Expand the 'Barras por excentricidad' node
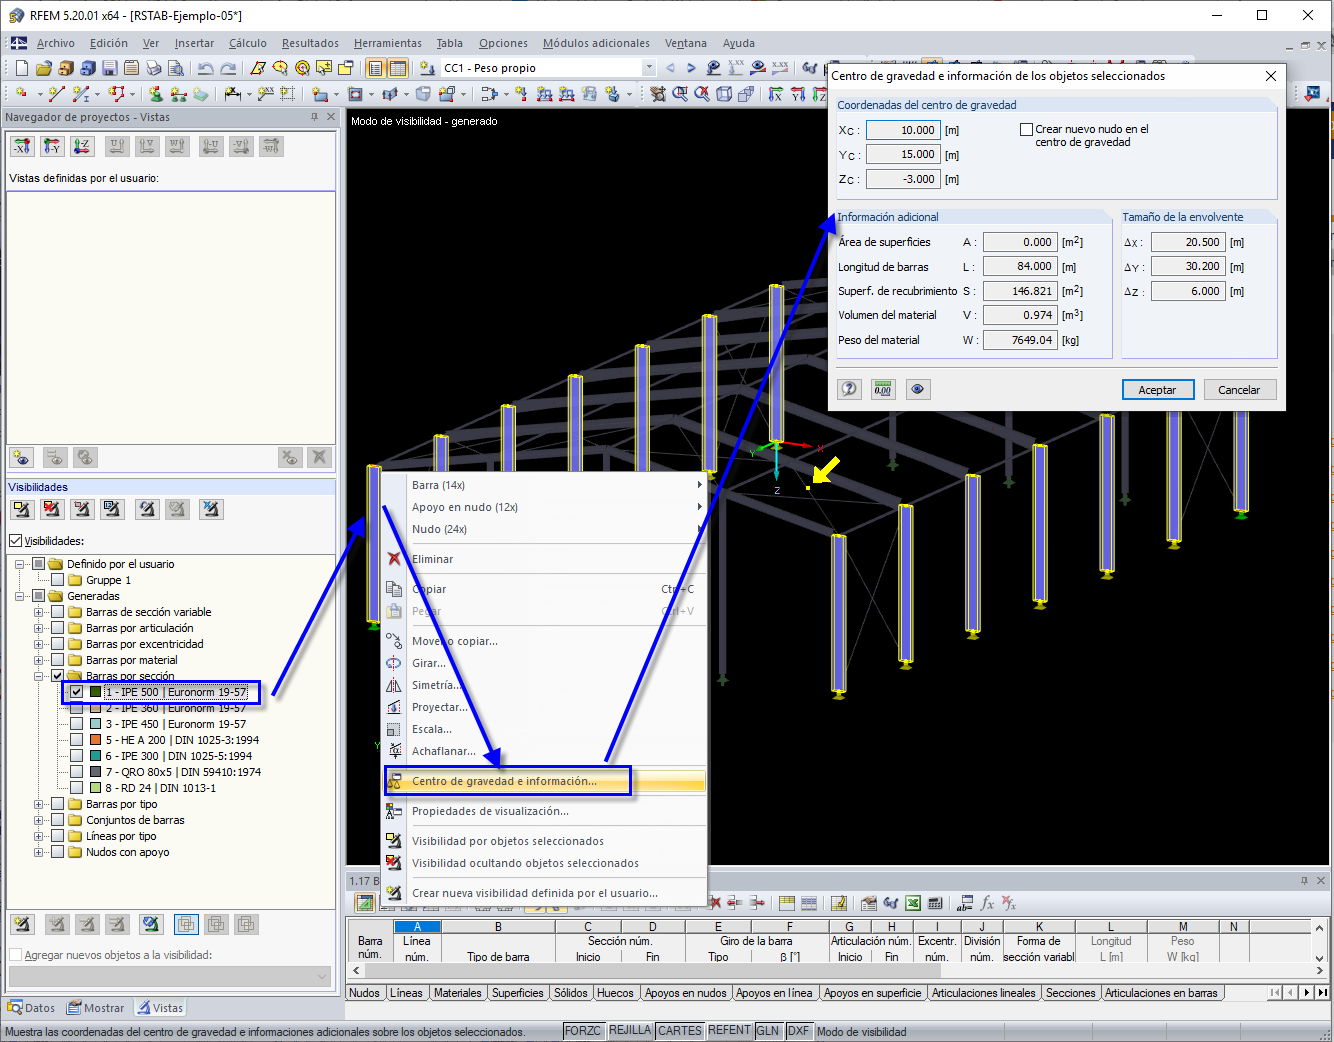Viewport: 1334px width, 1042px height. [39, 644]
